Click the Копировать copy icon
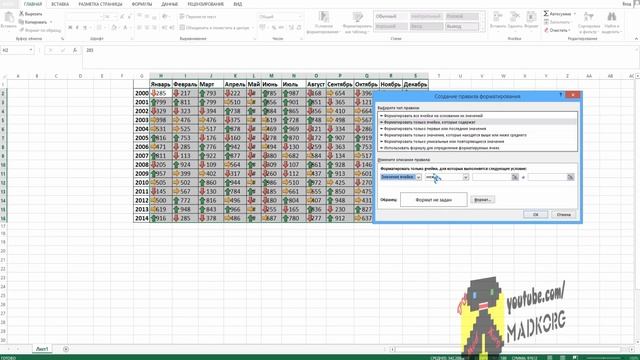 coord(22,22)
